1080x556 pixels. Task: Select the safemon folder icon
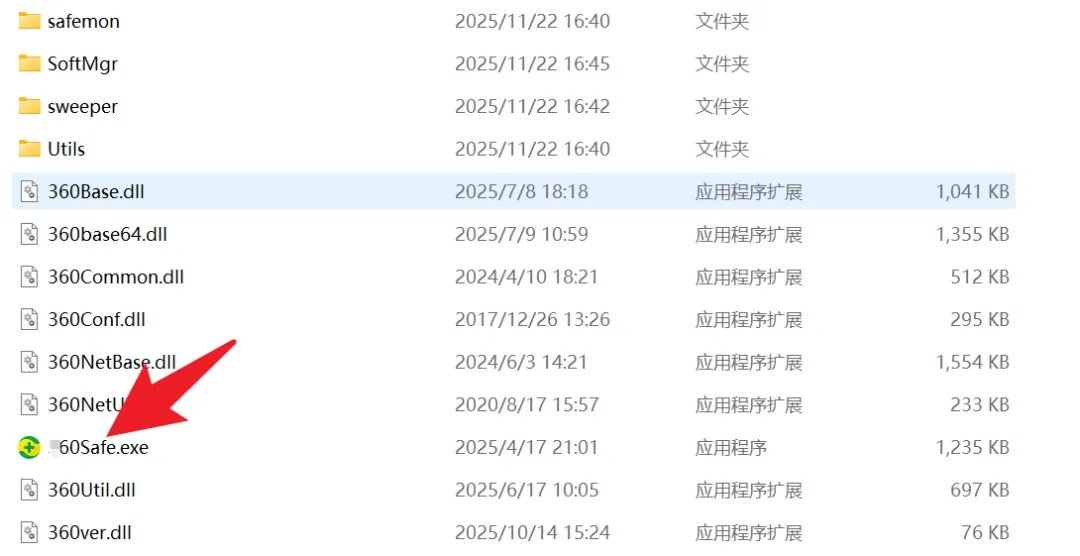pos(29,21)
